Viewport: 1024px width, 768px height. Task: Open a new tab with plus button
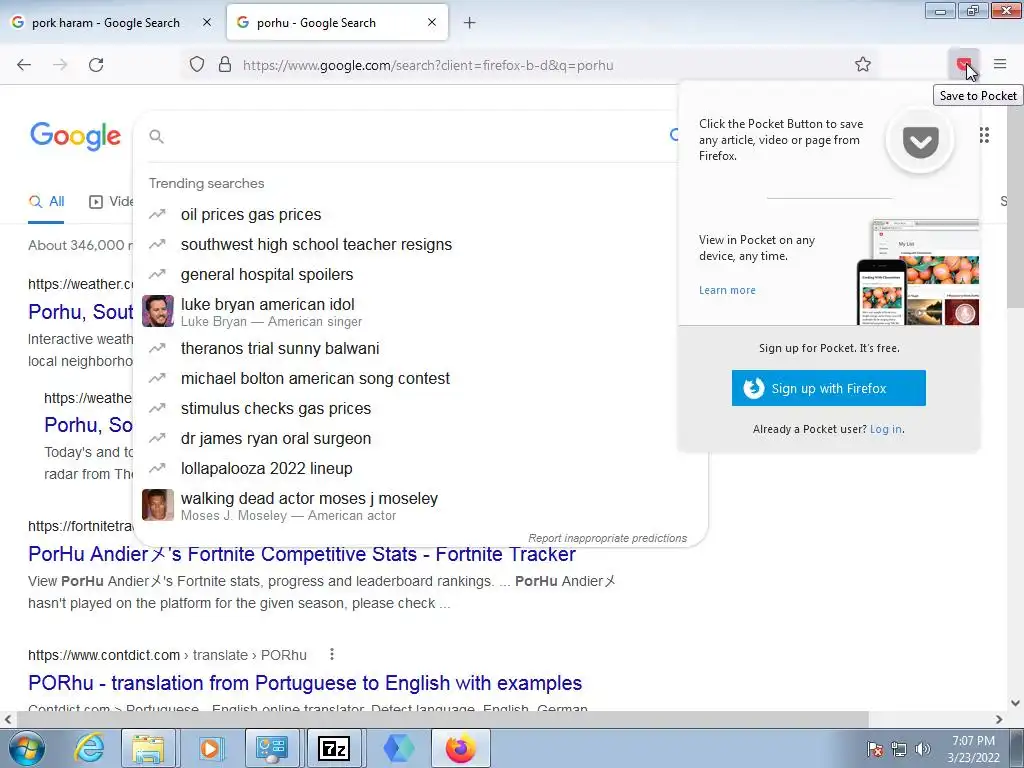(470, 23)
